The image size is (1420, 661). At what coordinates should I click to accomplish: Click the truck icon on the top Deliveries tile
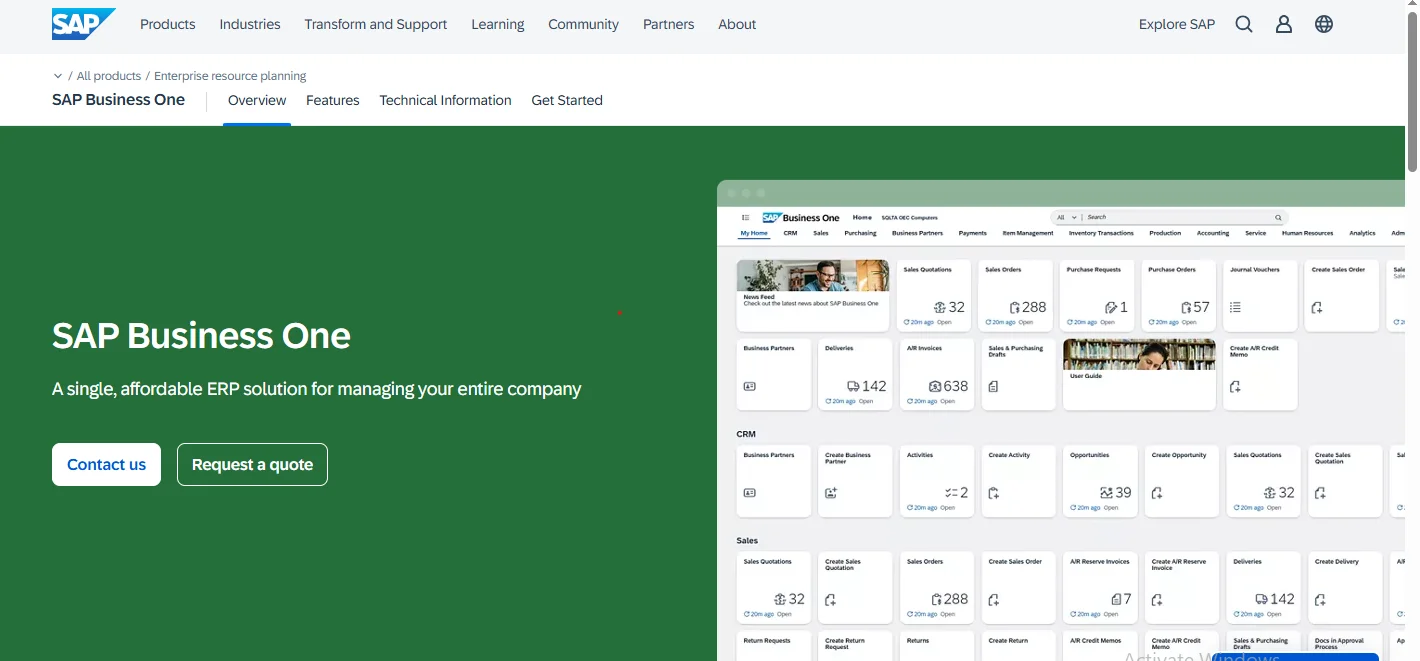click(853, 386)
